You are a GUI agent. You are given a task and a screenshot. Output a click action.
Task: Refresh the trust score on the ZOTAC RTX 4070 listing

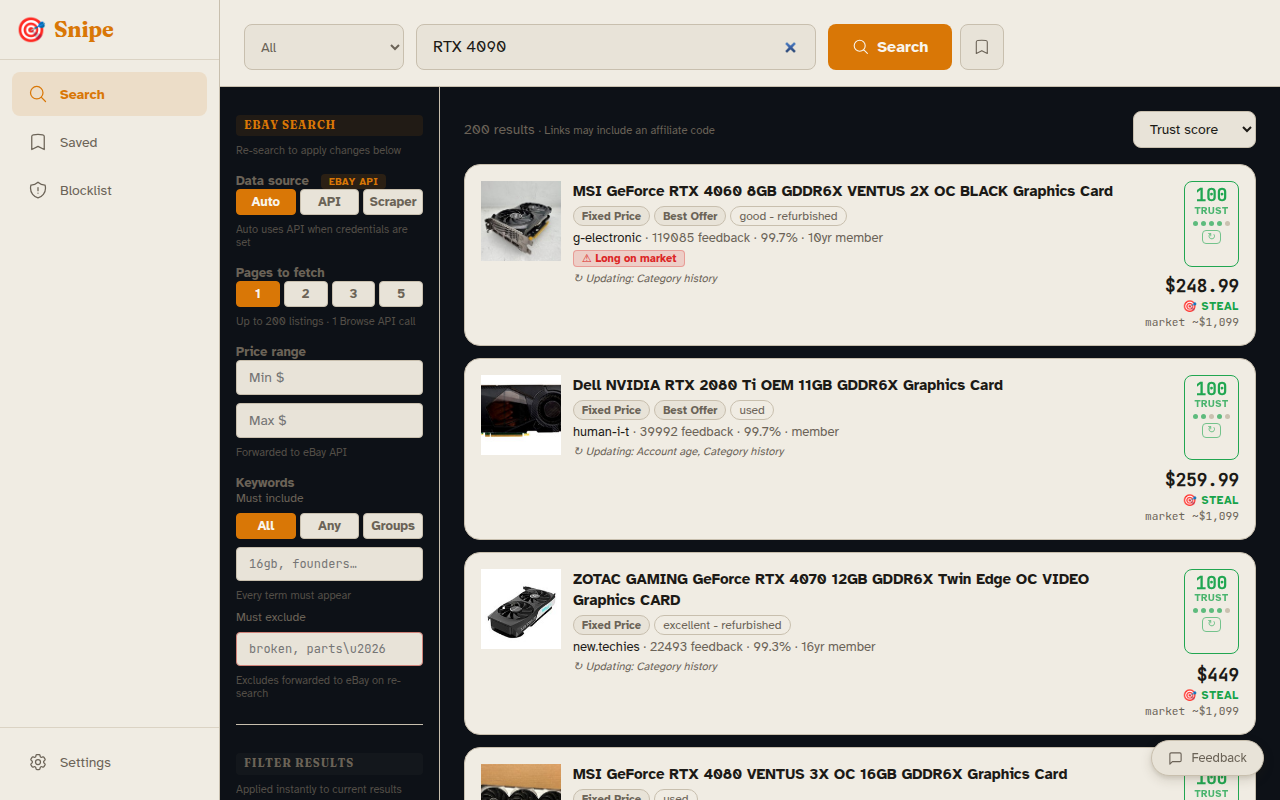[x=1211, y=624]
